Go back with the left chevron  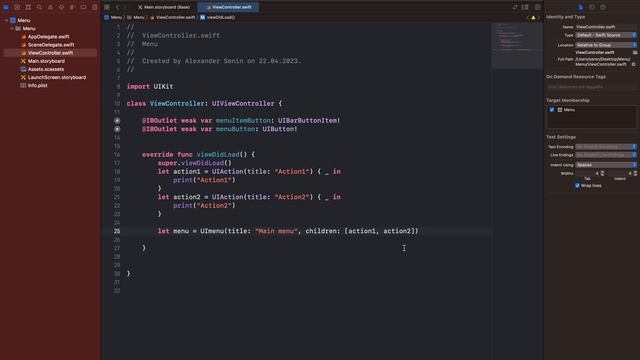tap(117, 7)
